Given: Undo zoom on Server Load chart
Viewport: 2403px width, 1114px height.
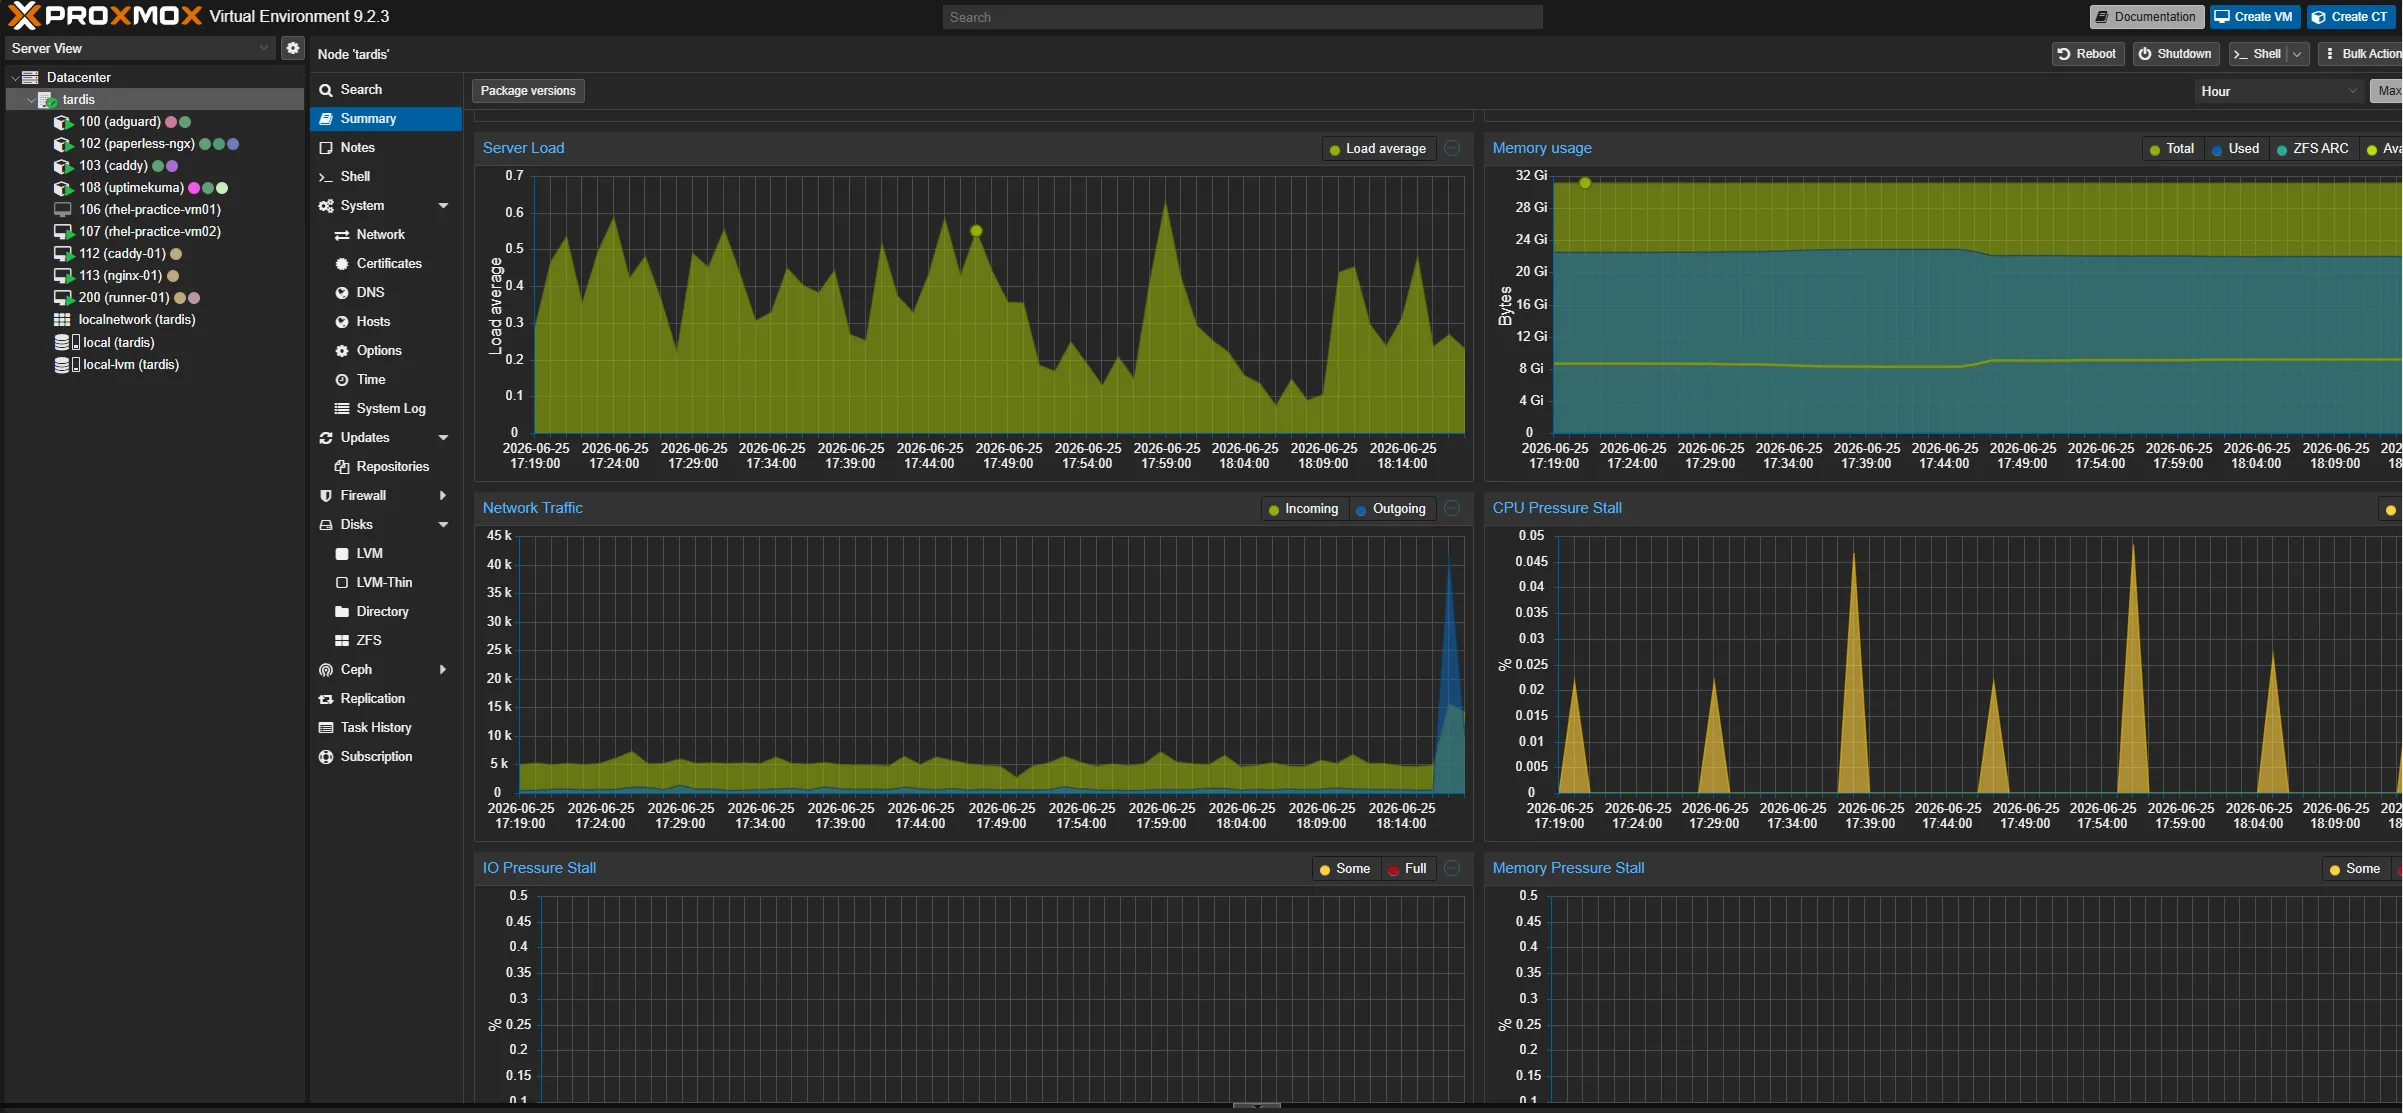Looking at the screenshot, I should click(1452, 149).
